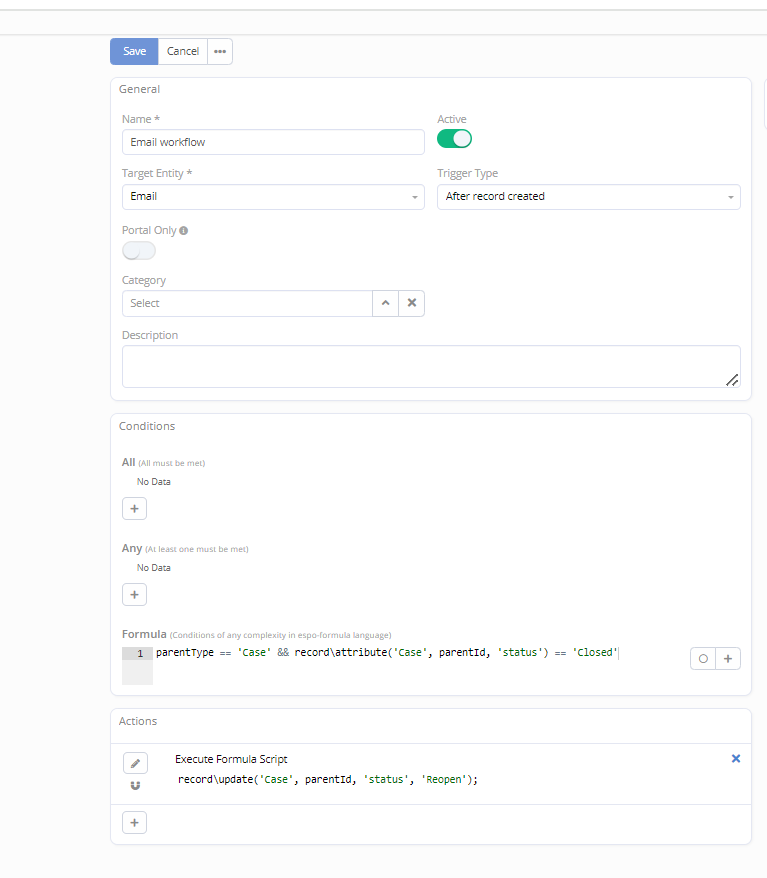Open the Target Entity dropdown

click(x=273, y=197)
